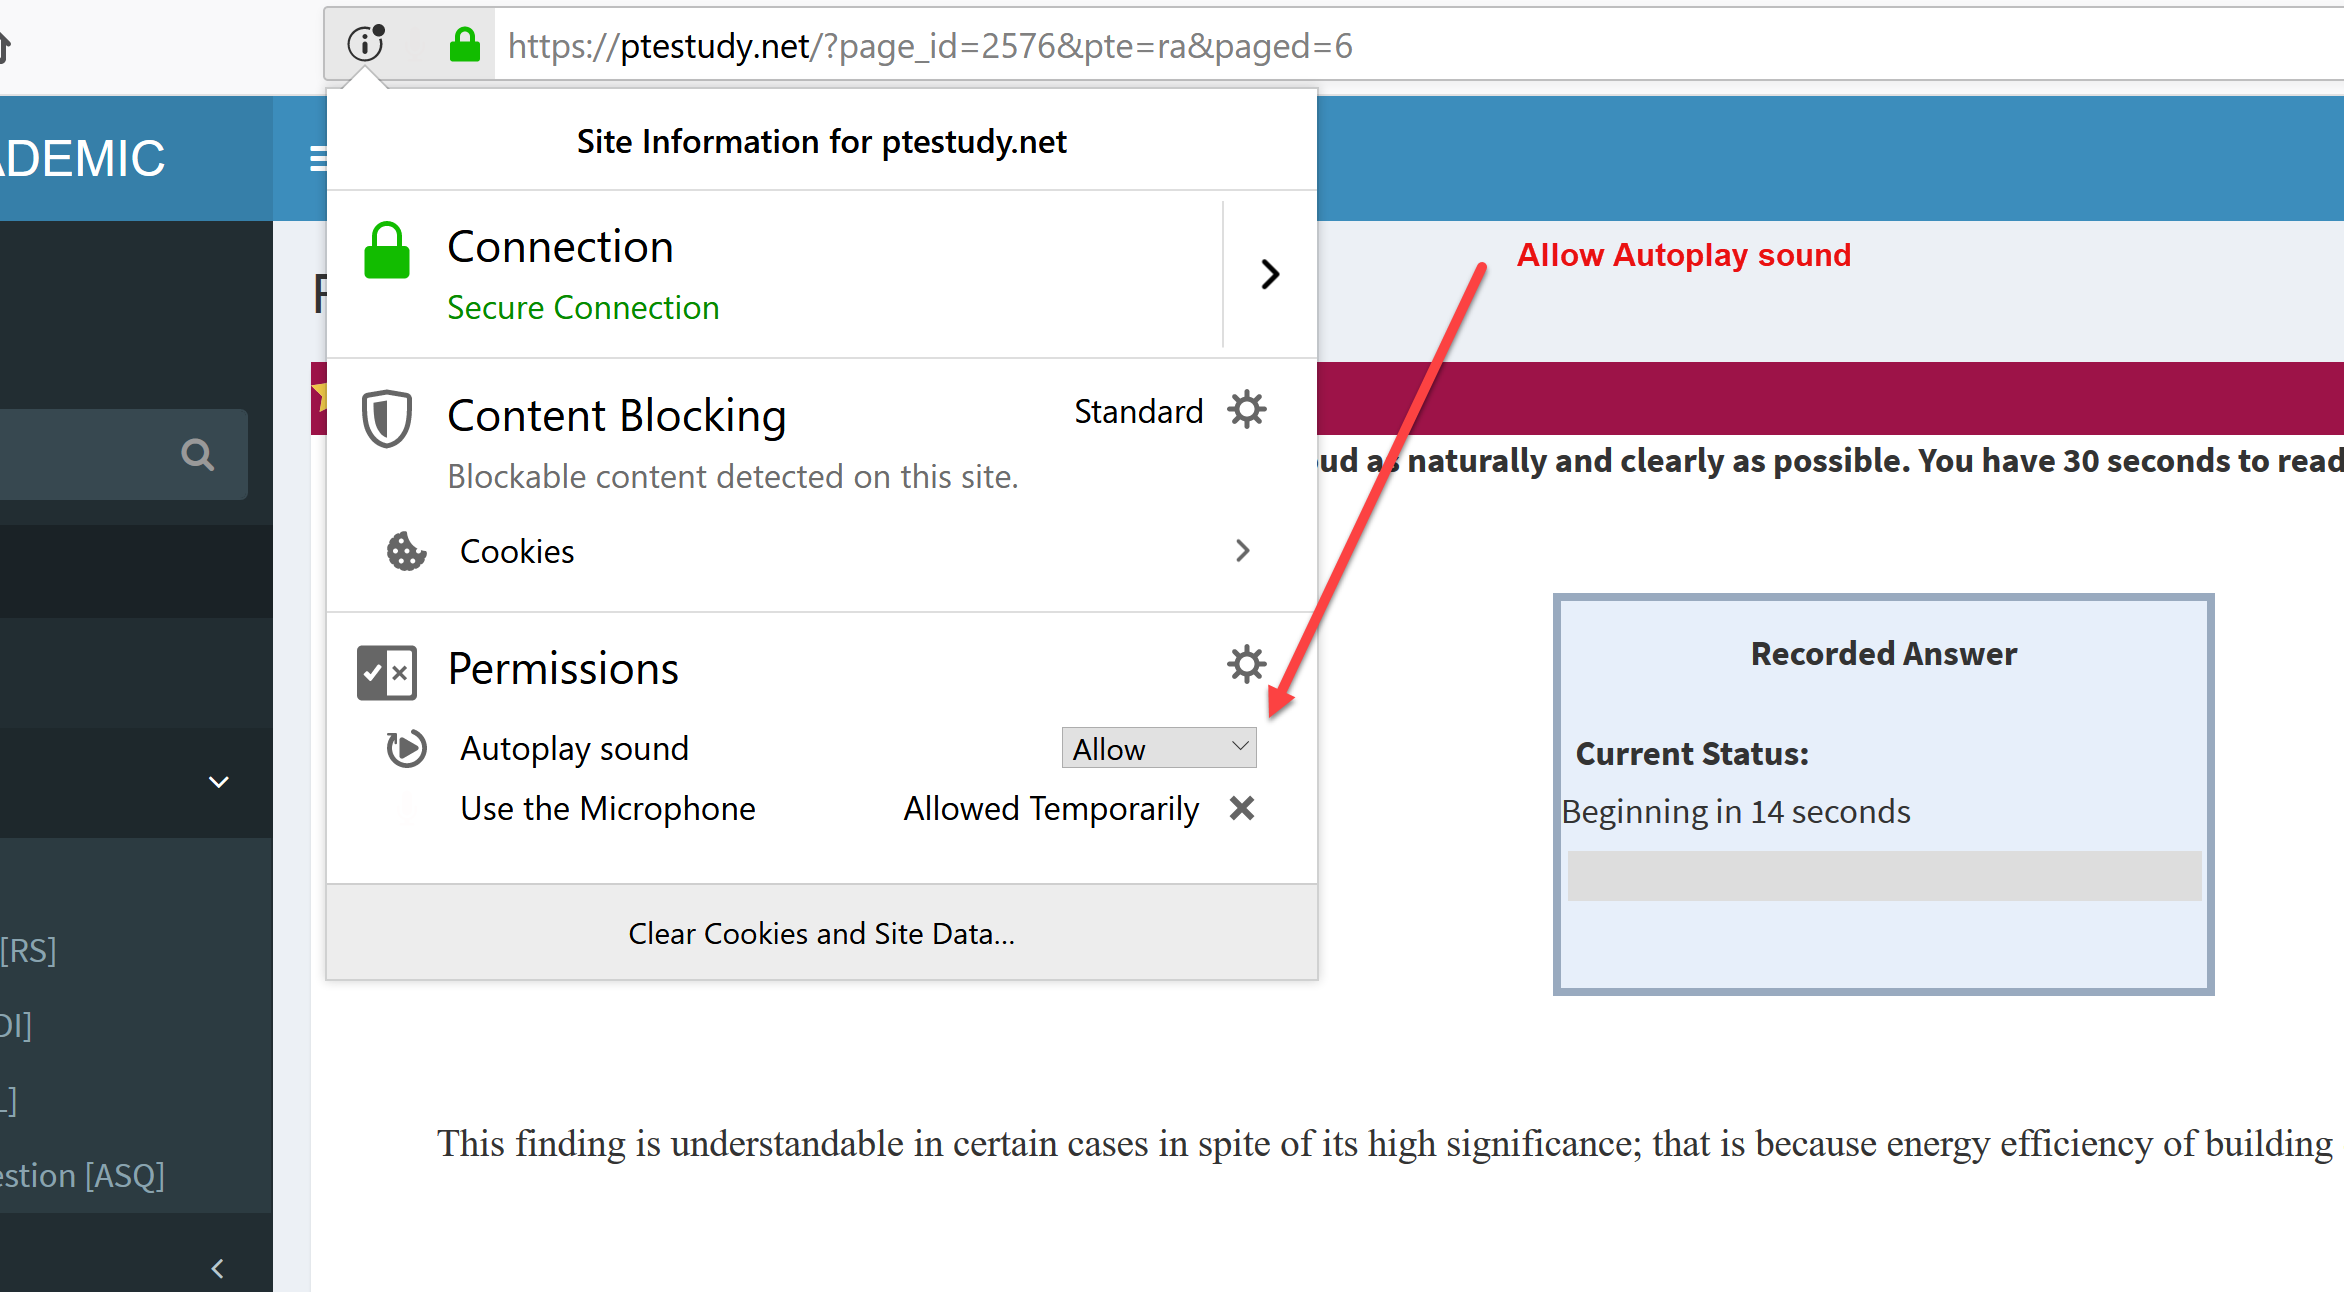This screenshot has width=2344, height=1292.
Task: Click Clear Cookies and Site Data button
Action: click(x=821, y=933)
